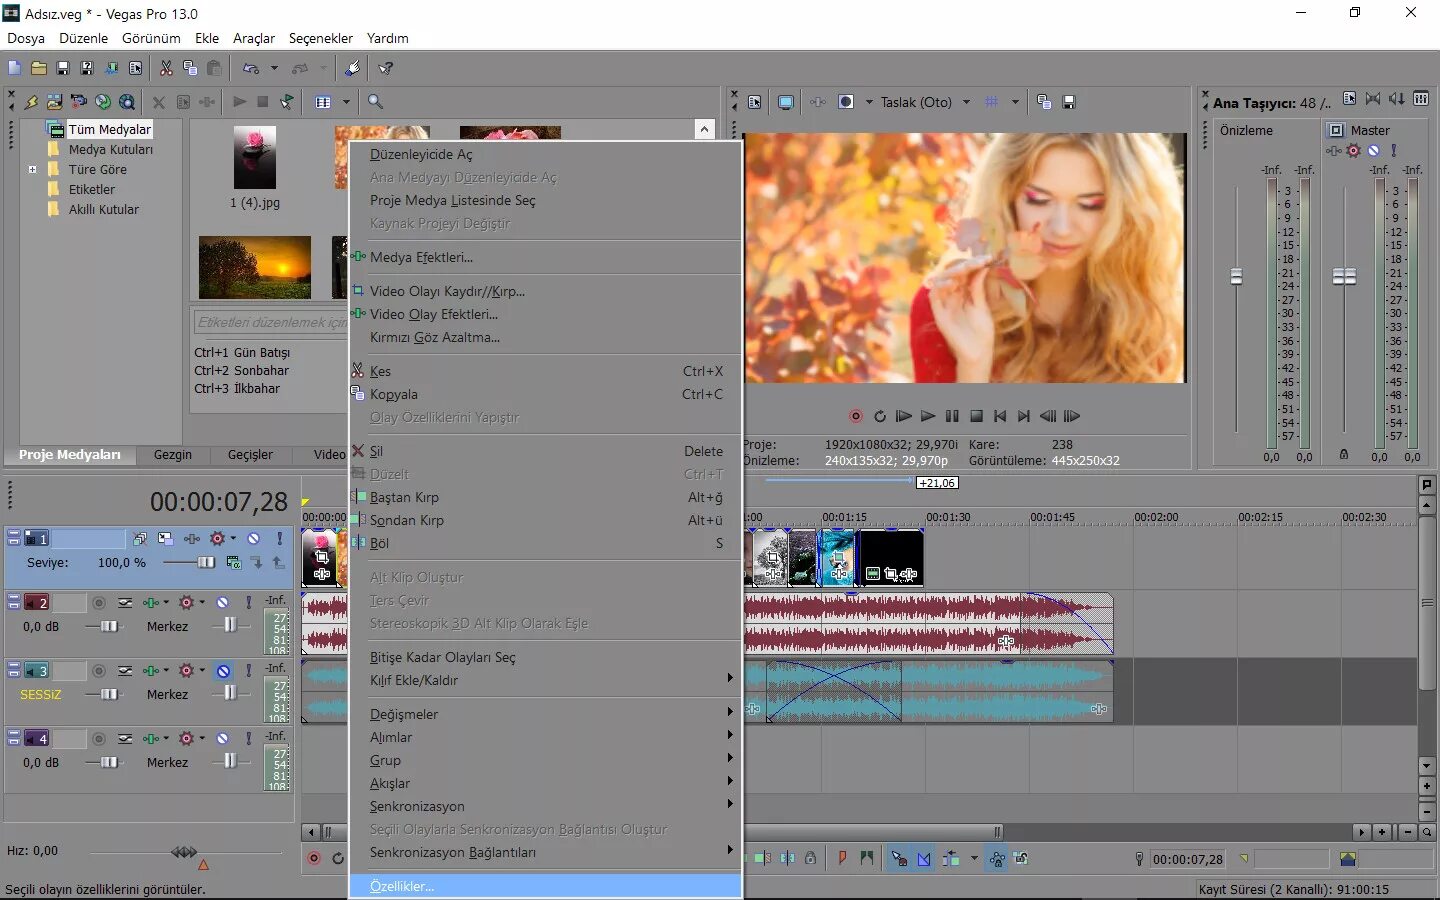The width and height of the screenshot is (1440, 900).
Task: Open the Track Motion icon on track 1
Action: (166, 538)
